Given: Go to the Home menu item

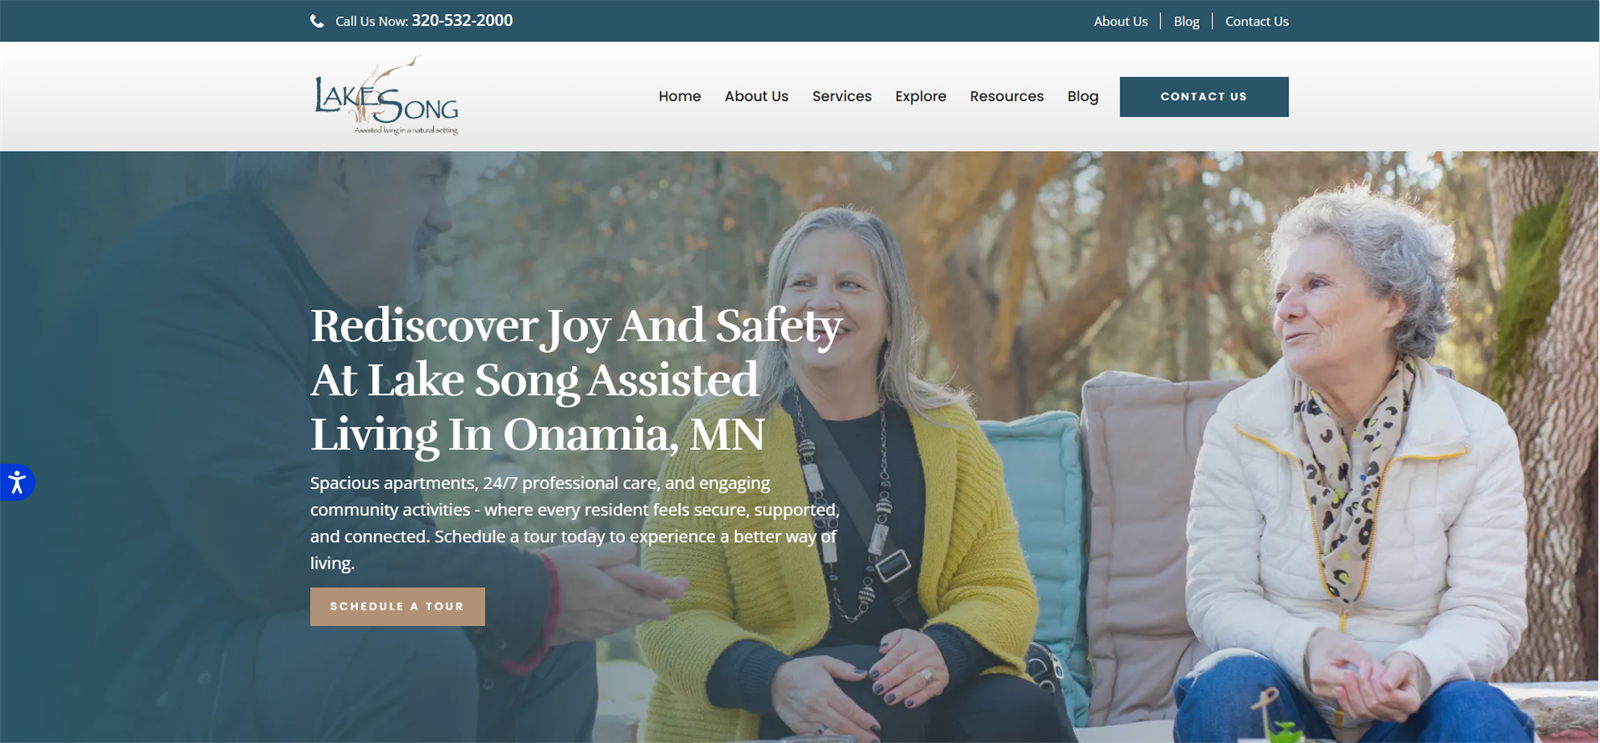Looking at the screenshot, I should [x=679, y=96].
